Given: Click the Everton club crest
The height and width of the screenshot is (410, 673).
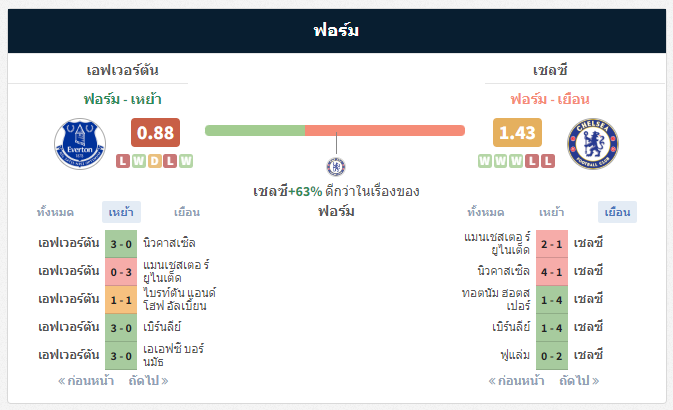Looking at the screenshot, I should point(80,143).
